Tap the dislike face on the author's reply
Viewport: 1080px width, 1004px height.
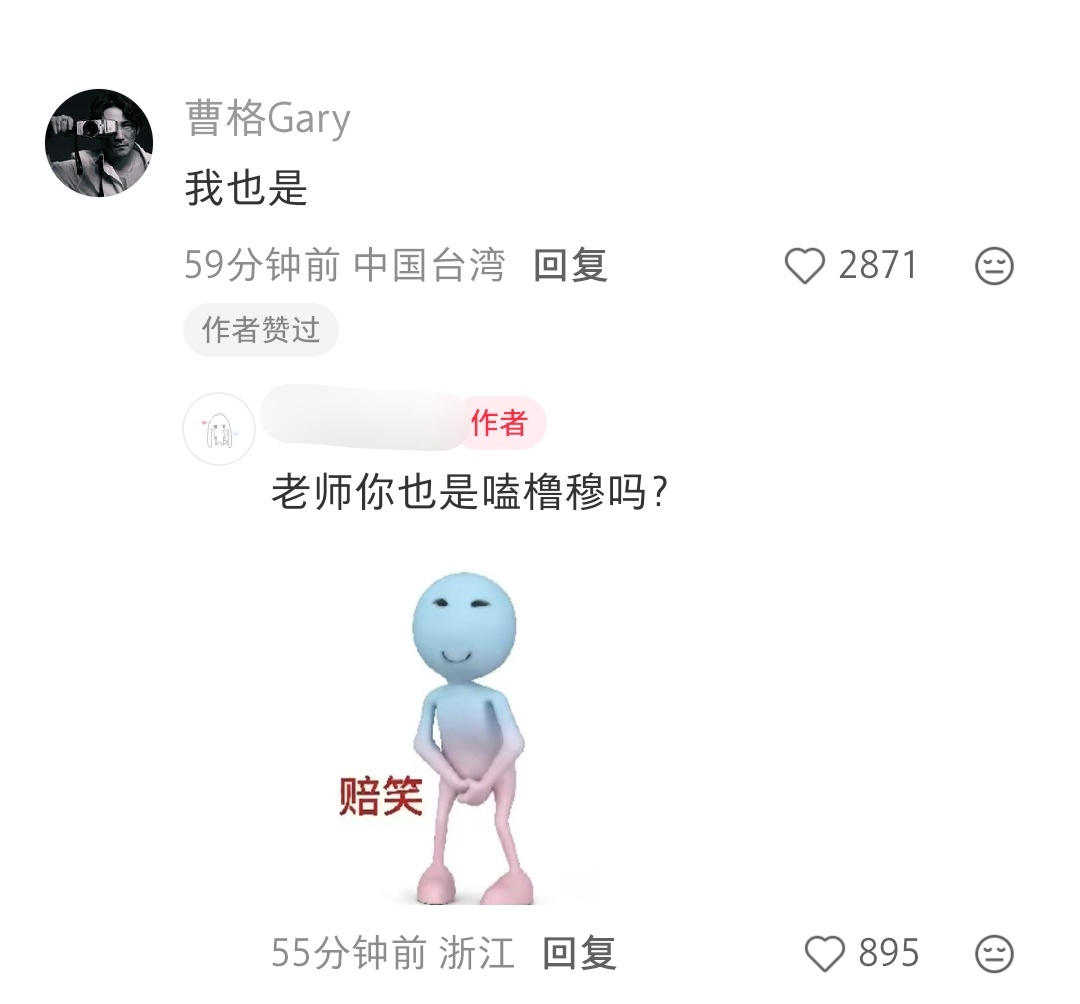click(x=994, y=954)
